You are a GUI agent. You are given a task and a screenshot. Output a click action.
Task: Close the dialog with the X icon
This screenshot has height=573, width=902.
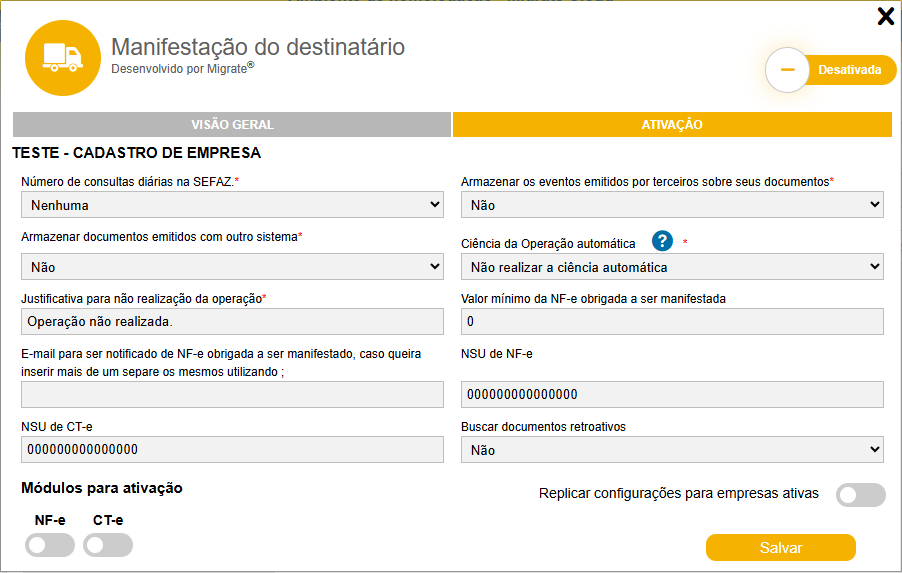[885, 16]
